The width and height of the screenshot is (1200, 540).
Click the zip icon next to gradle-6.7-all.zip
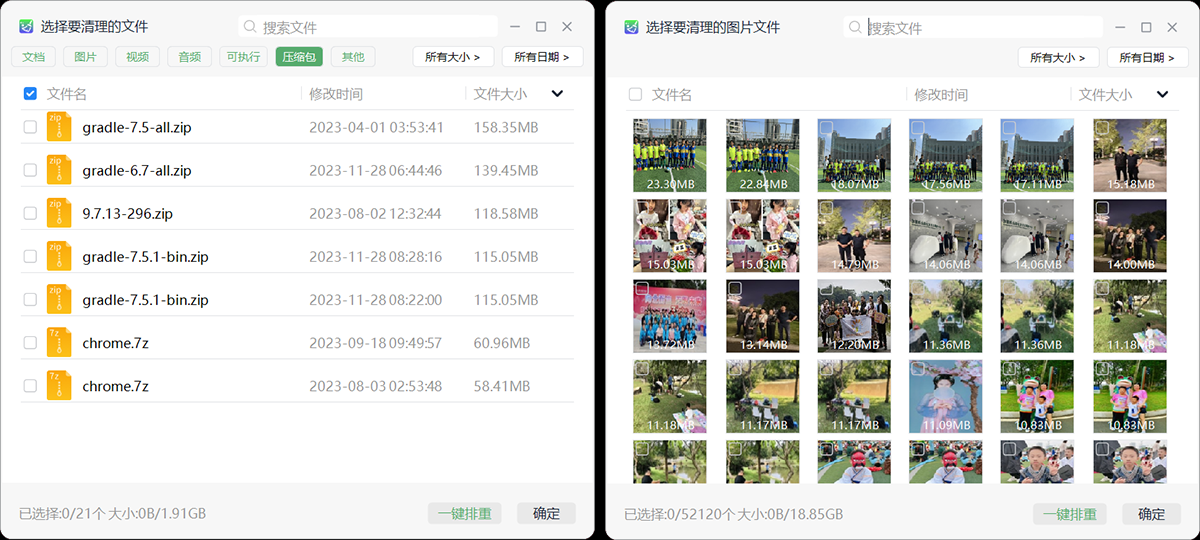tap(59, 171)
